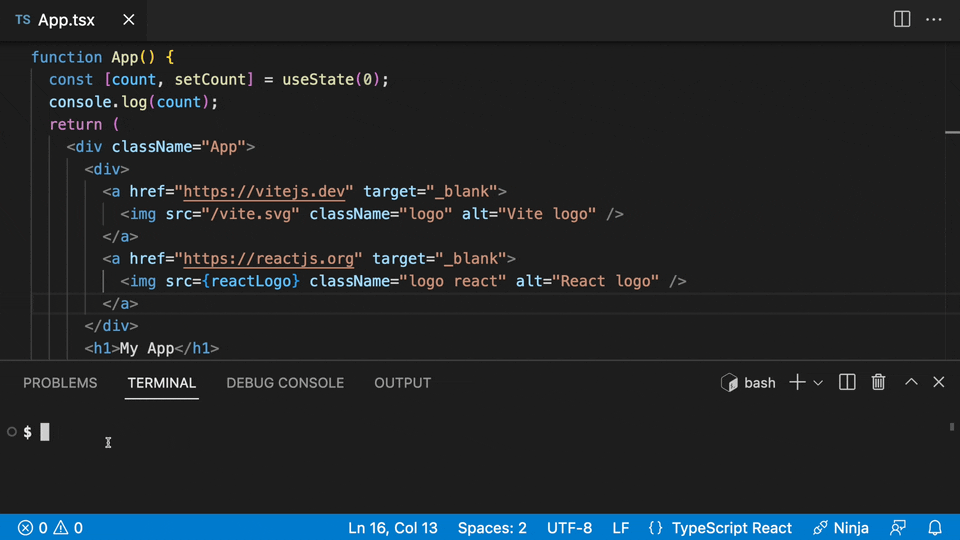The image size is (960, 540).
Task: Switch to the PROBLEMS tab
Action: point(60,383)
